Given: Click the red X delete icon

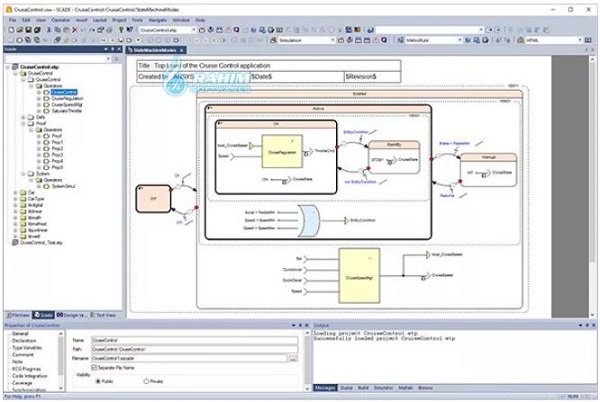Looking at the screenshot, I should click(x=75, y=29).
